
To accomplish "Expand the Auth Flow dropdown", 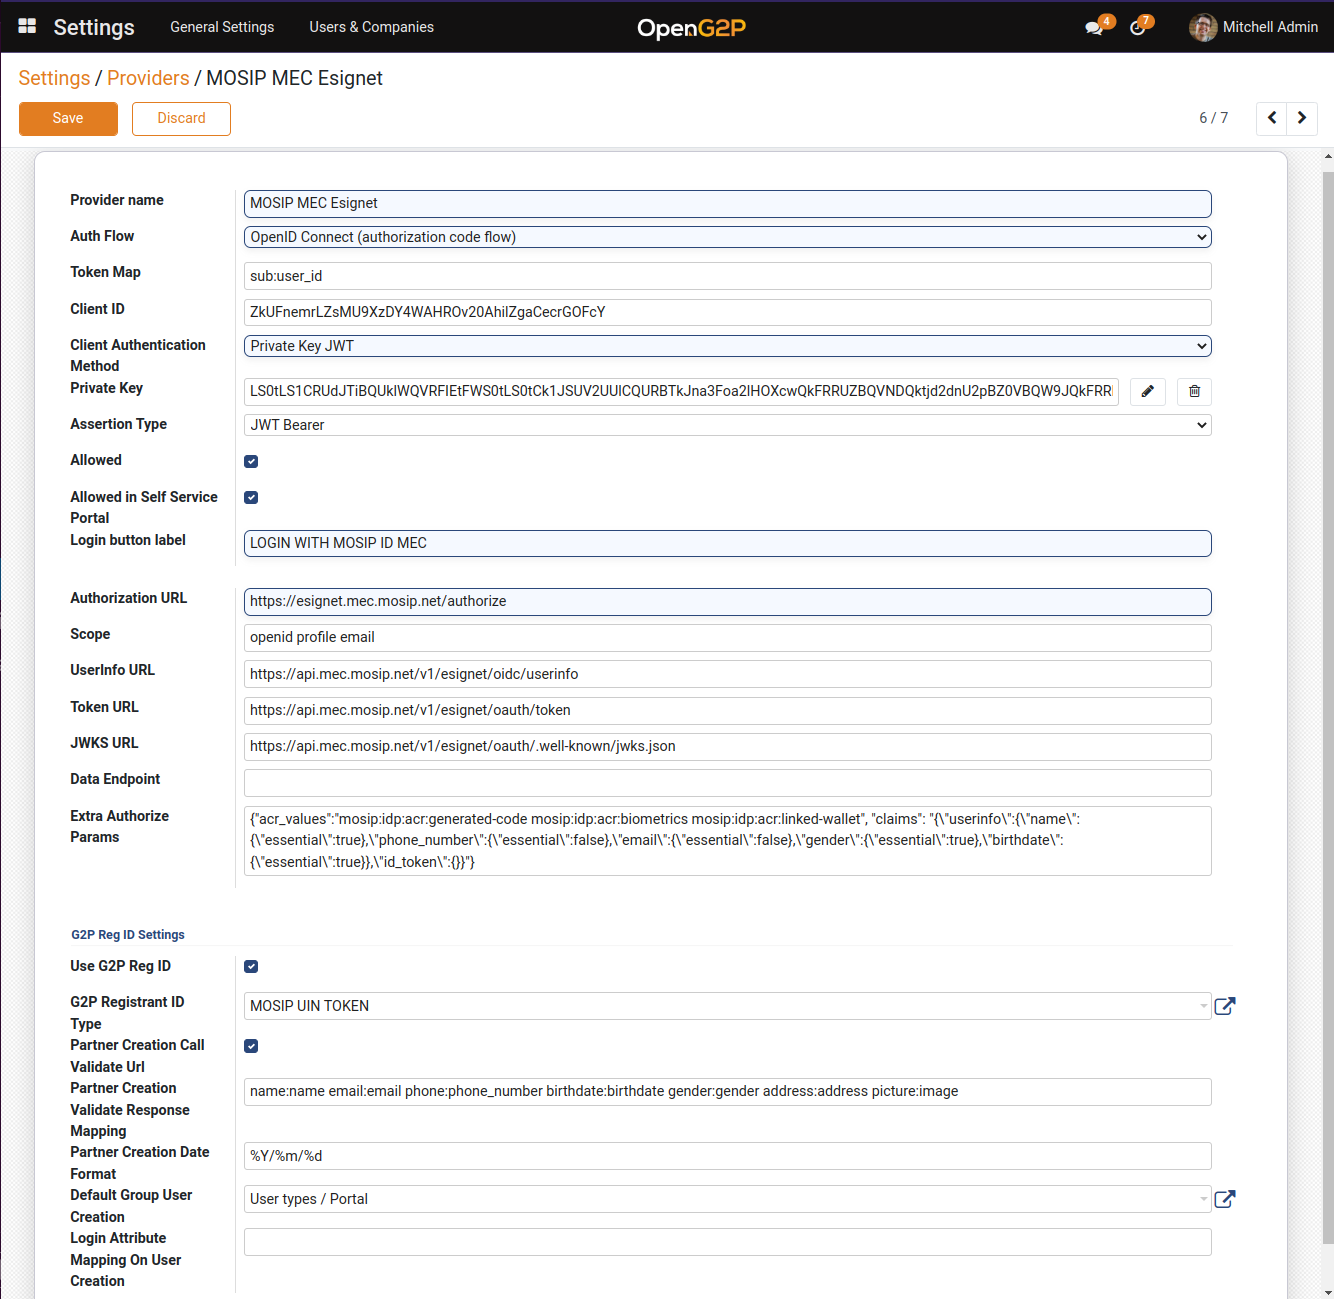I will [727, 237].
